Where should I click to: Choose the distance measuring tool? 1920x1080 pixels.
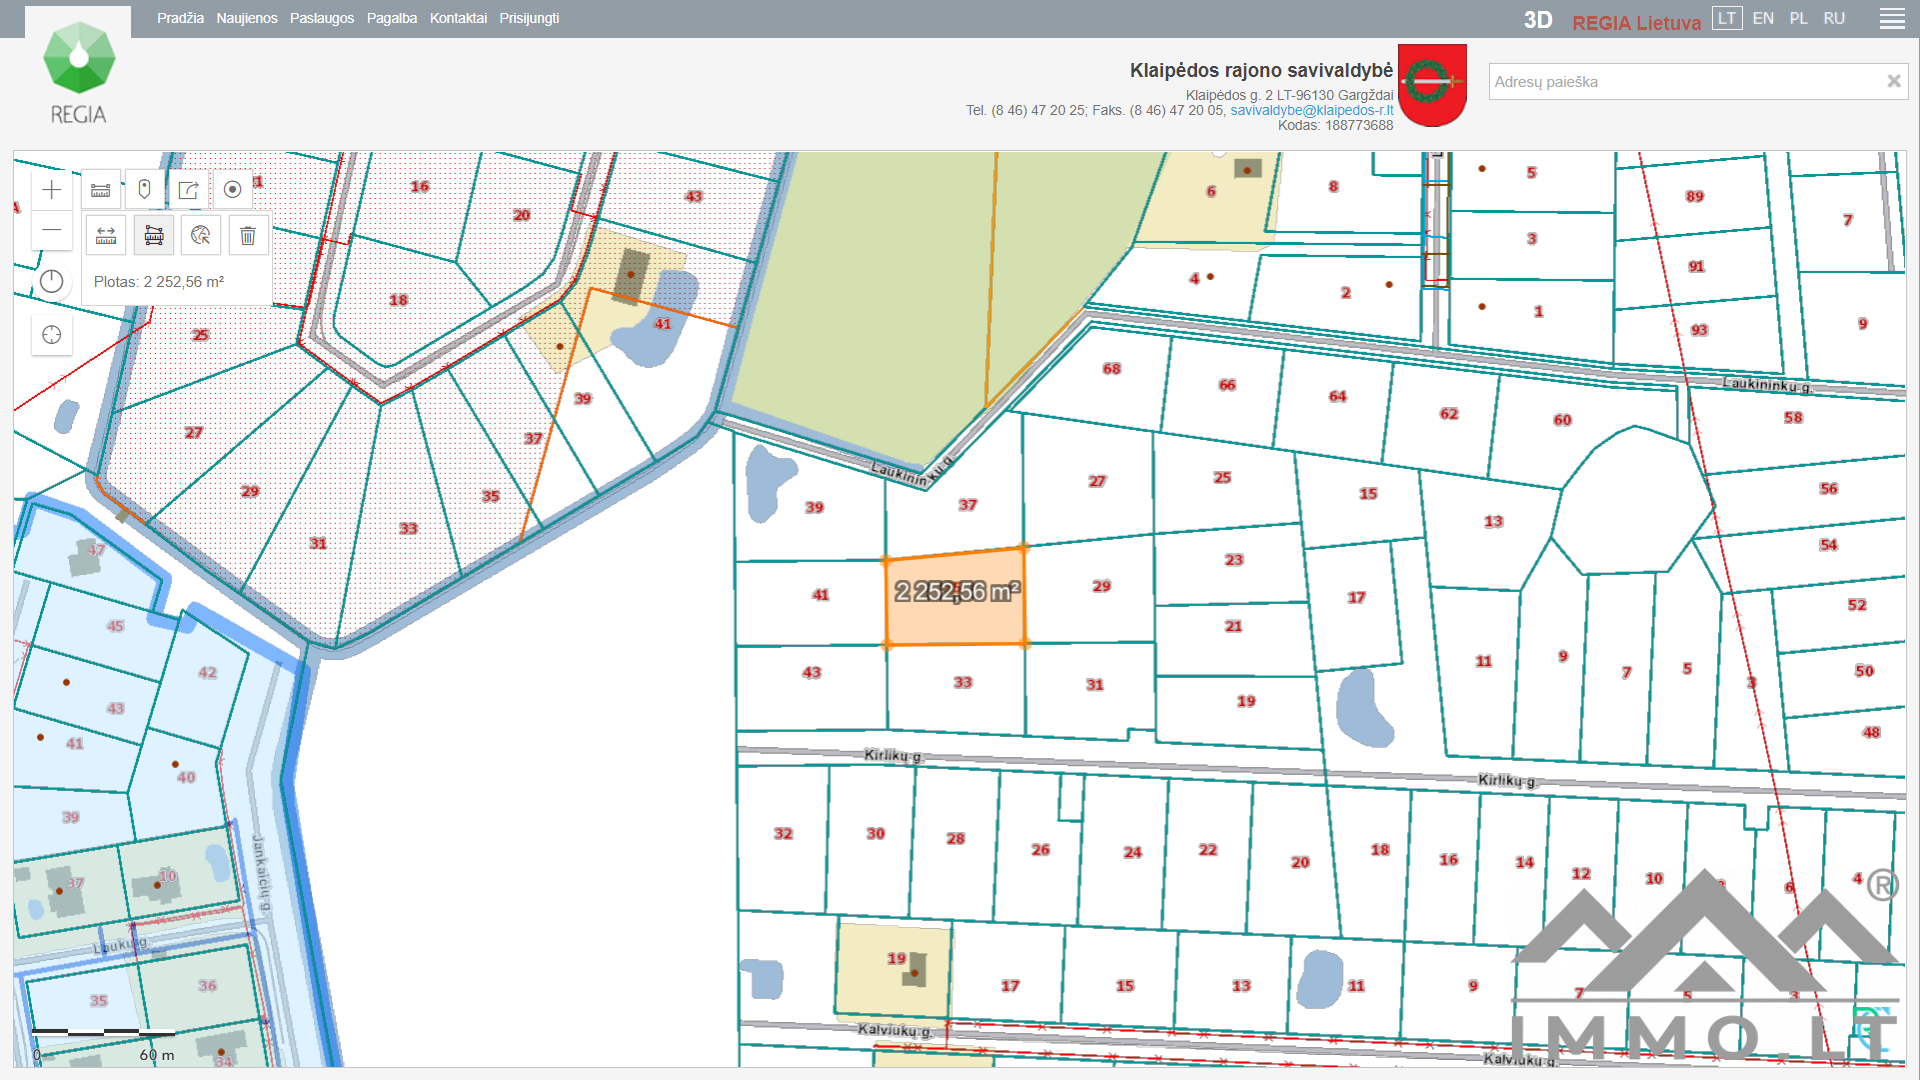(106, 235)
